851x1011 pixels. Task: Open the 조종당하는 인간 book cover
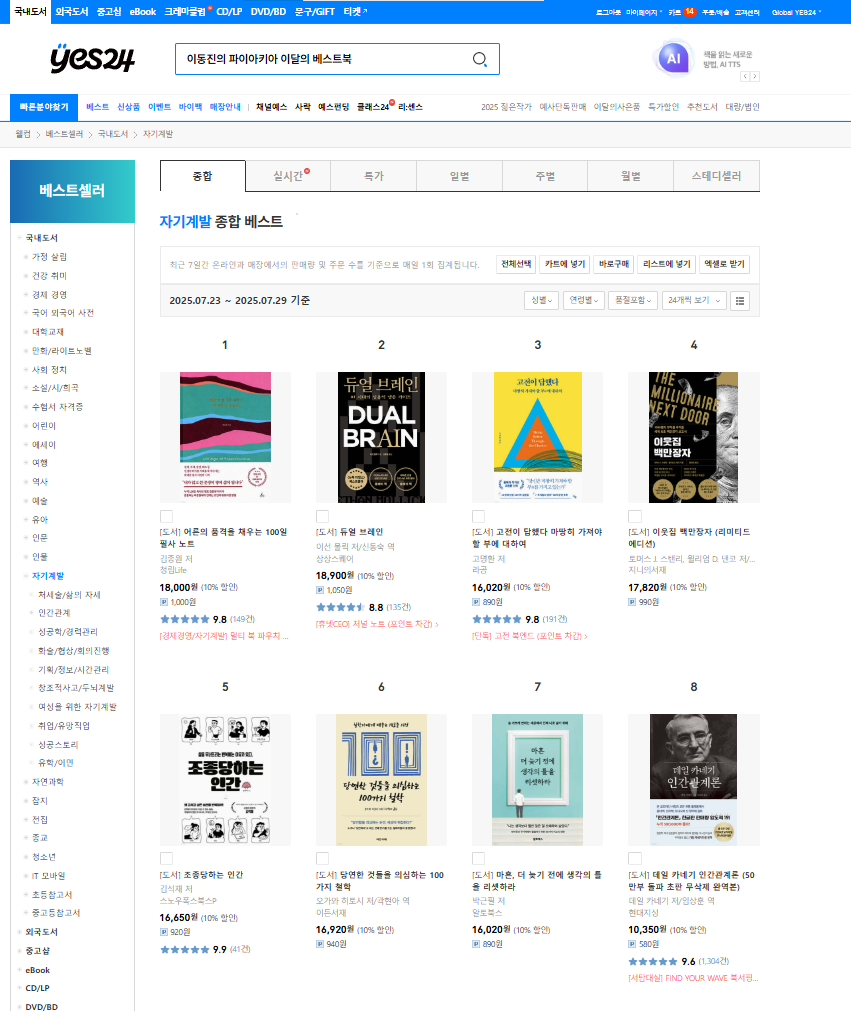pyautogui.click(x=225, y=780)
